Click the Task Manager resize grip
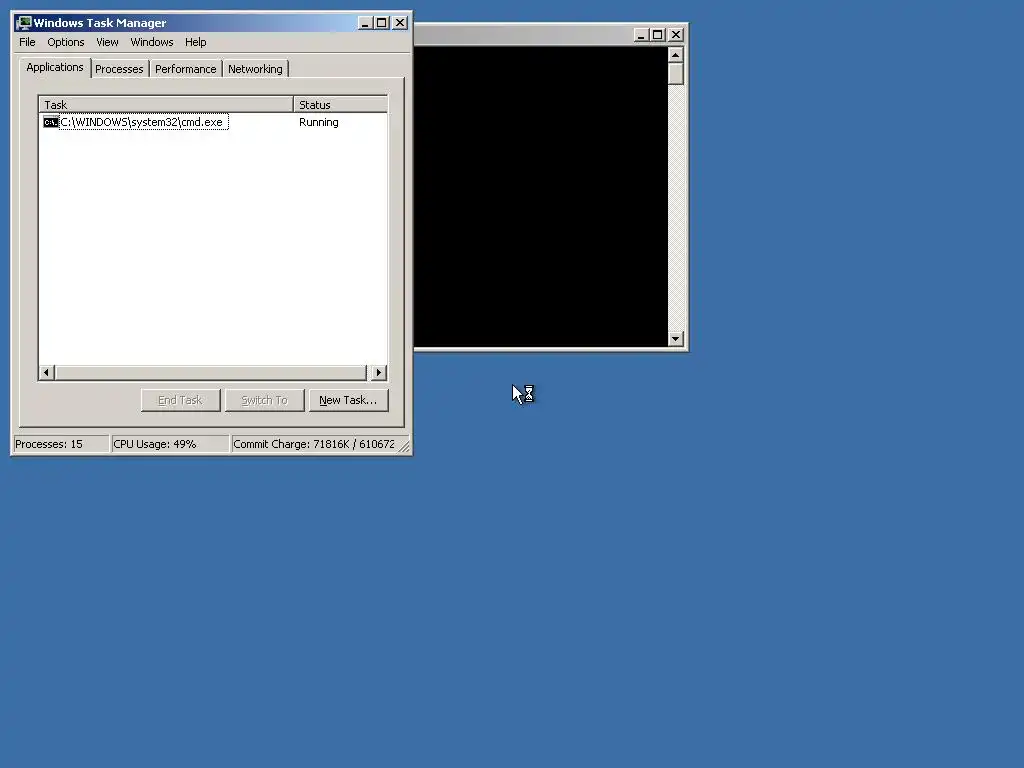The height and width of the screenshot is (768, 1024). click(404, 447)
